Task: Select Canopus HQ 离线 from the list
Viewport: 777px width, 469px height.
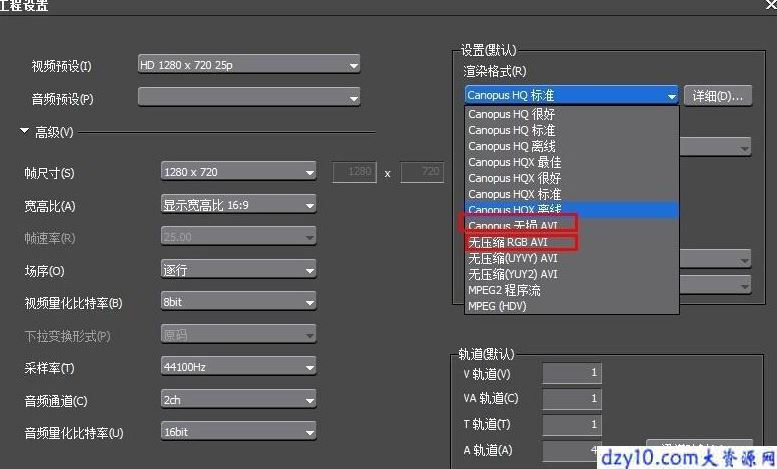Action: pyautogui.click(x=571, y=146)
